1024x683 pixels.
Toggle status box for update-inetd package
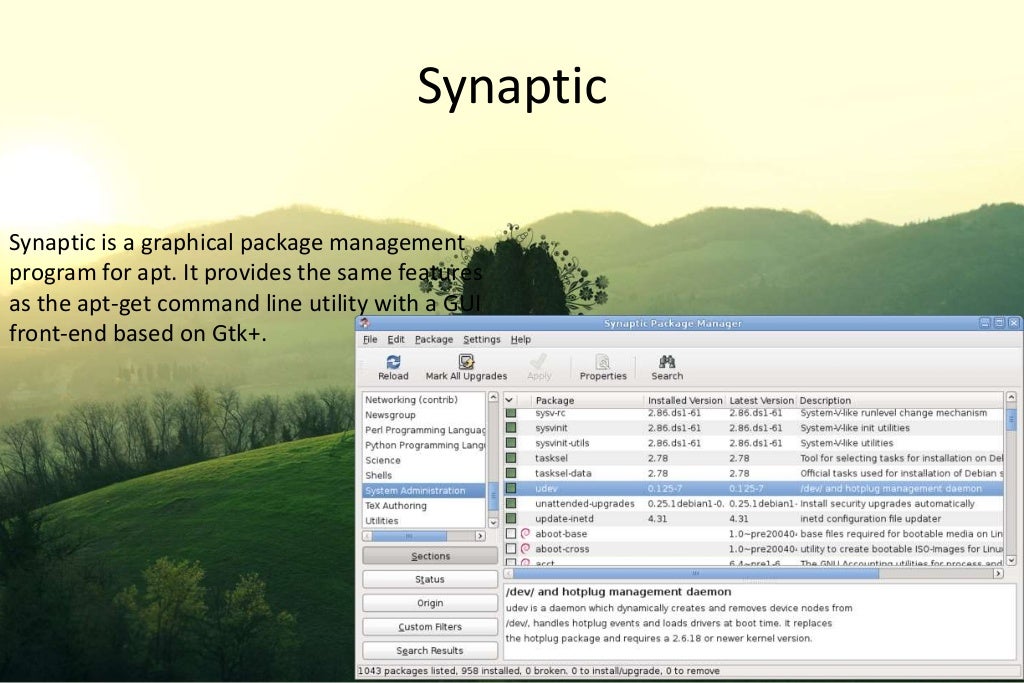(x=511, y=518)
